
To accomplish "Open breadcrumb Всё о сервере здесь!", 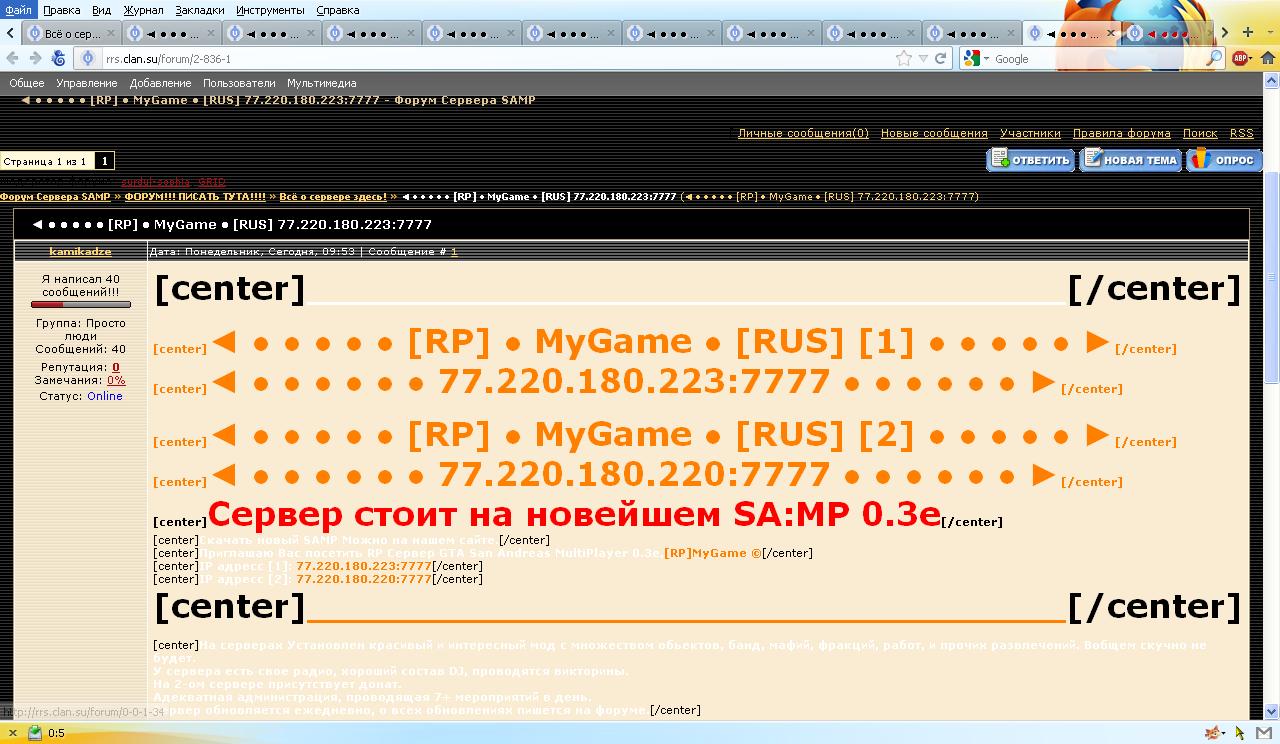I will pos(333,197).
